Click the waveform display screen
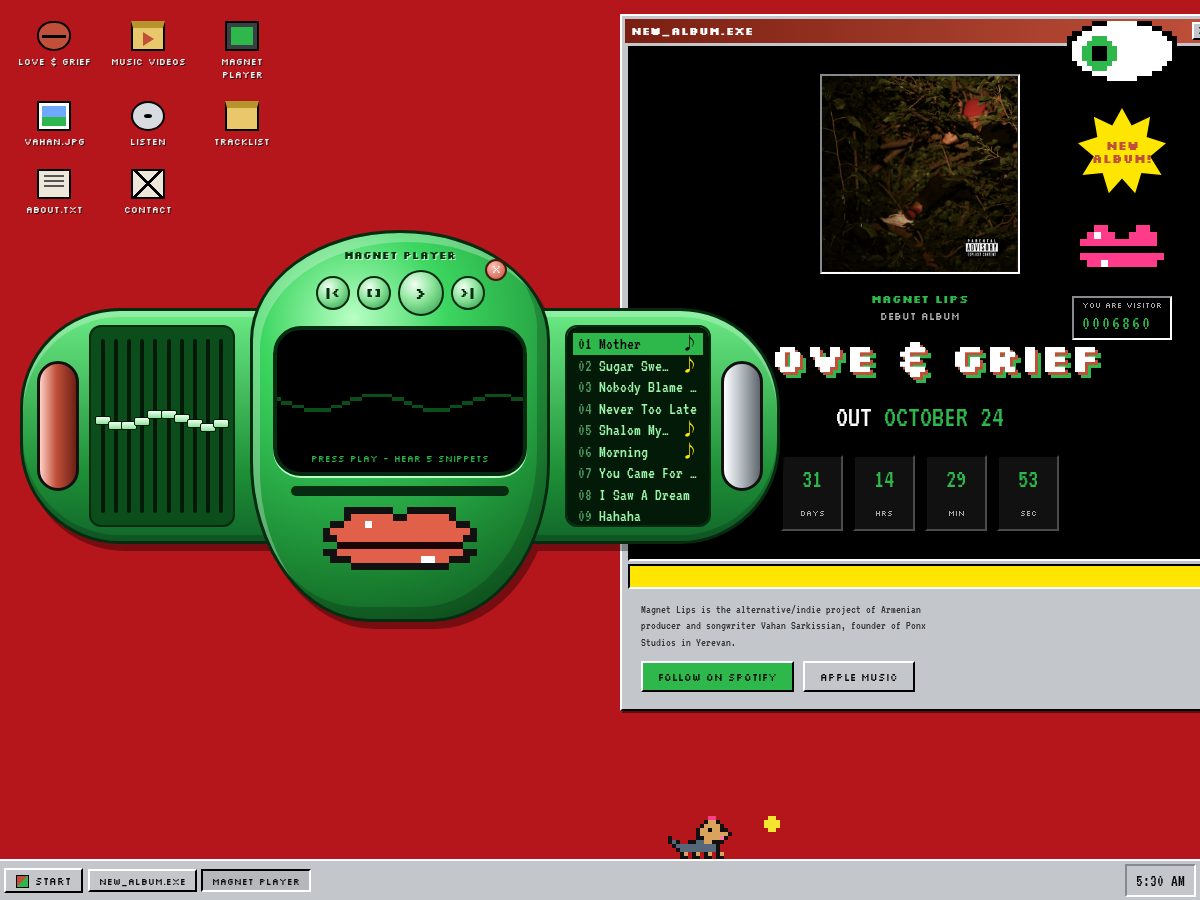1200x900 pixels. 400,400
